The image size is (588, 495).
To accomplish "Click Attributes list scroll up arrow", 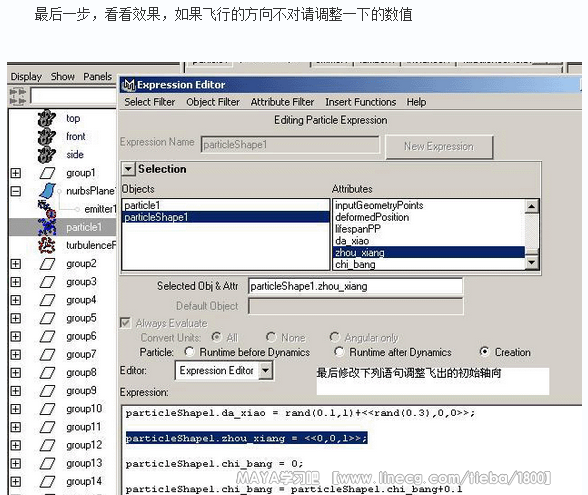I will tap(532, 206).
